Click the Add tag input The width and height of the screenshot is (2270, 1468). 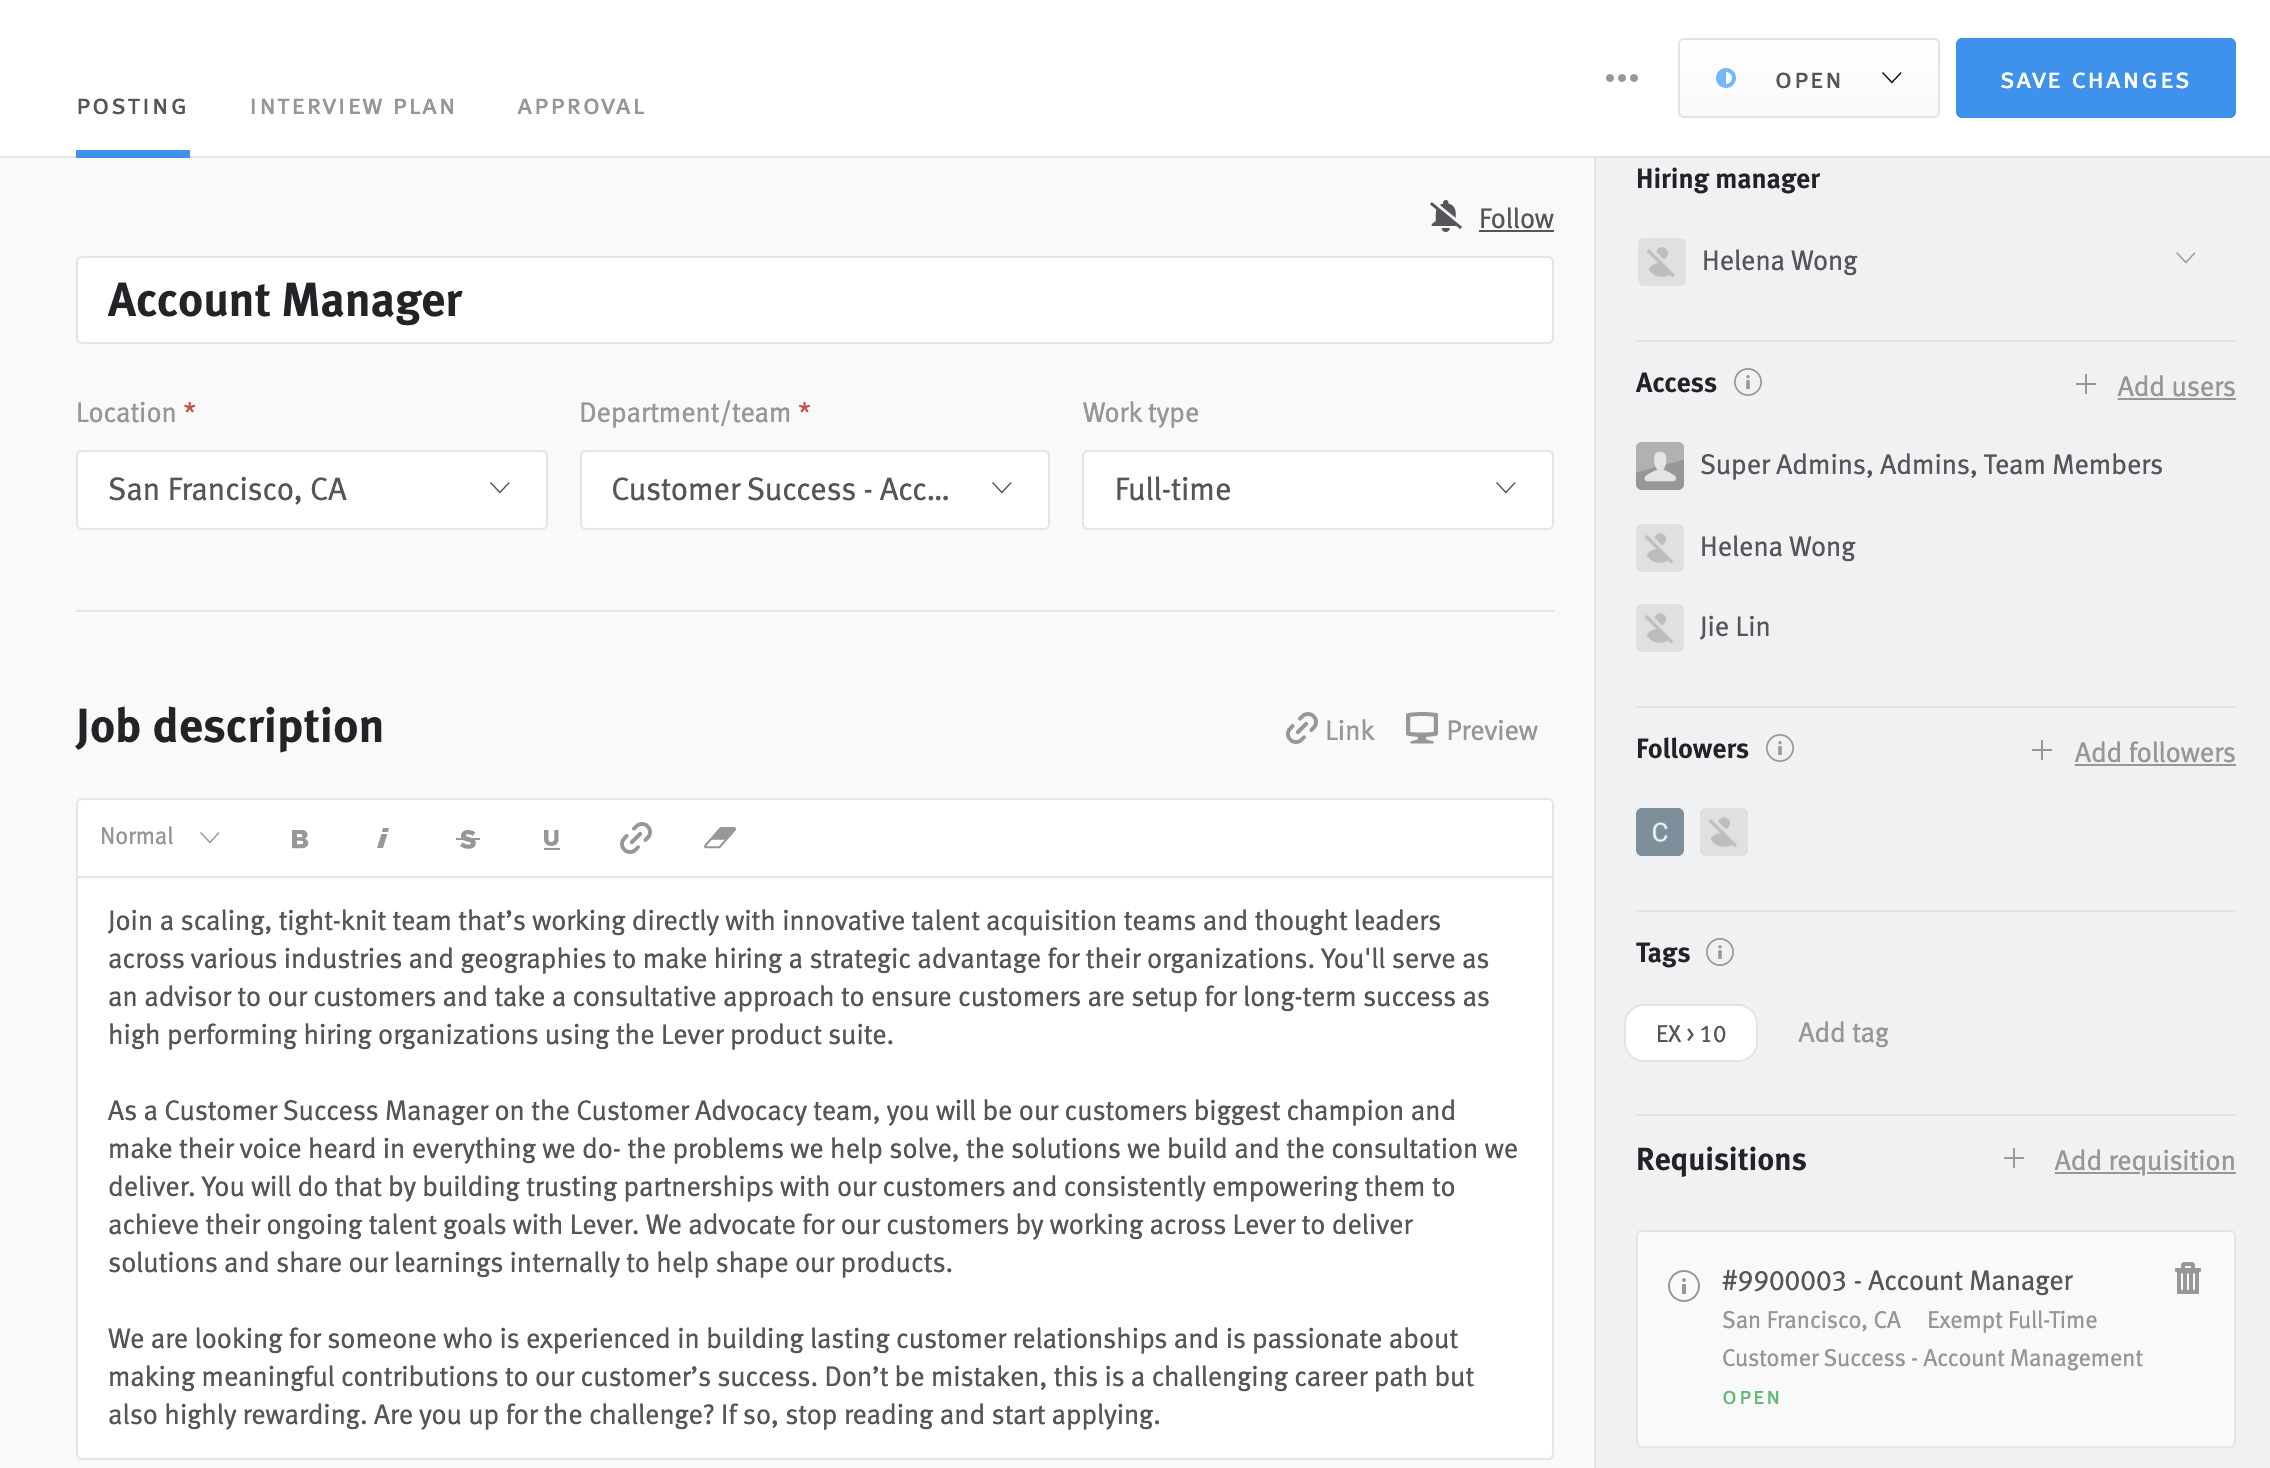1843,1033
